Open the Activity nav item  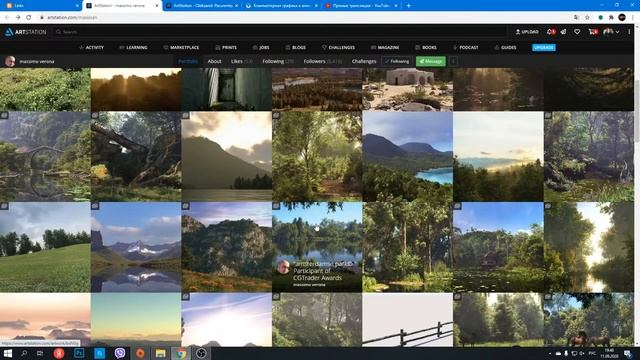point(91,48)
